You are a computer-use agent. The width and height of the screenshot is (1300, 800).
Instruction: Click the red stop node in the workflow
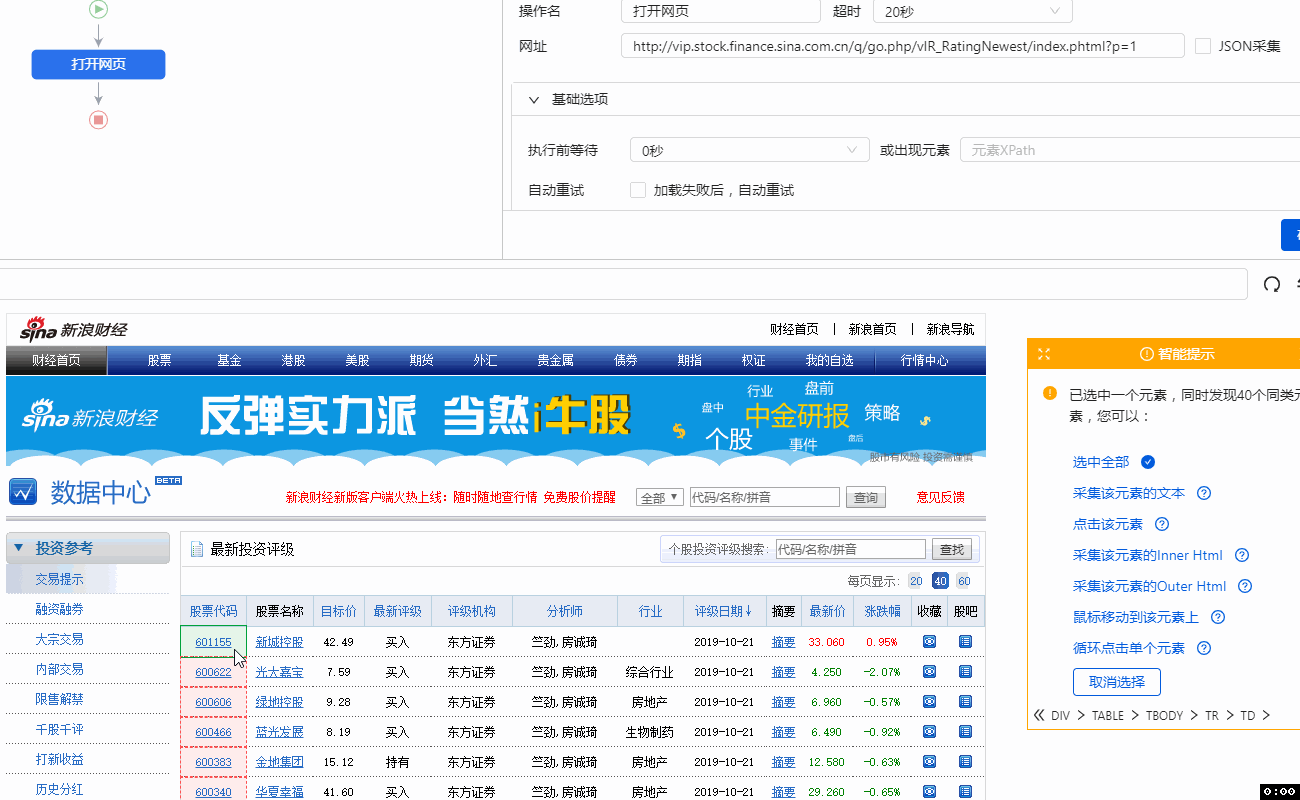(98, 120)
